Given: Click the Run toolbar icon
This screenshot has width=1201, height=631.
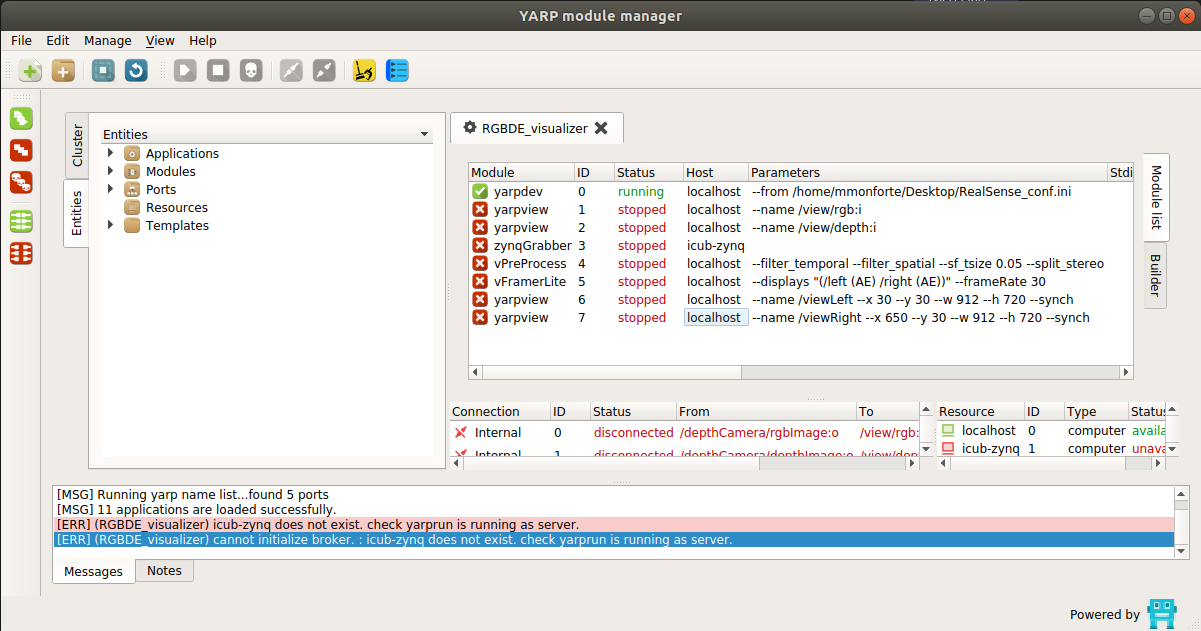Looking at the screenshot, I should pos(185,71).
